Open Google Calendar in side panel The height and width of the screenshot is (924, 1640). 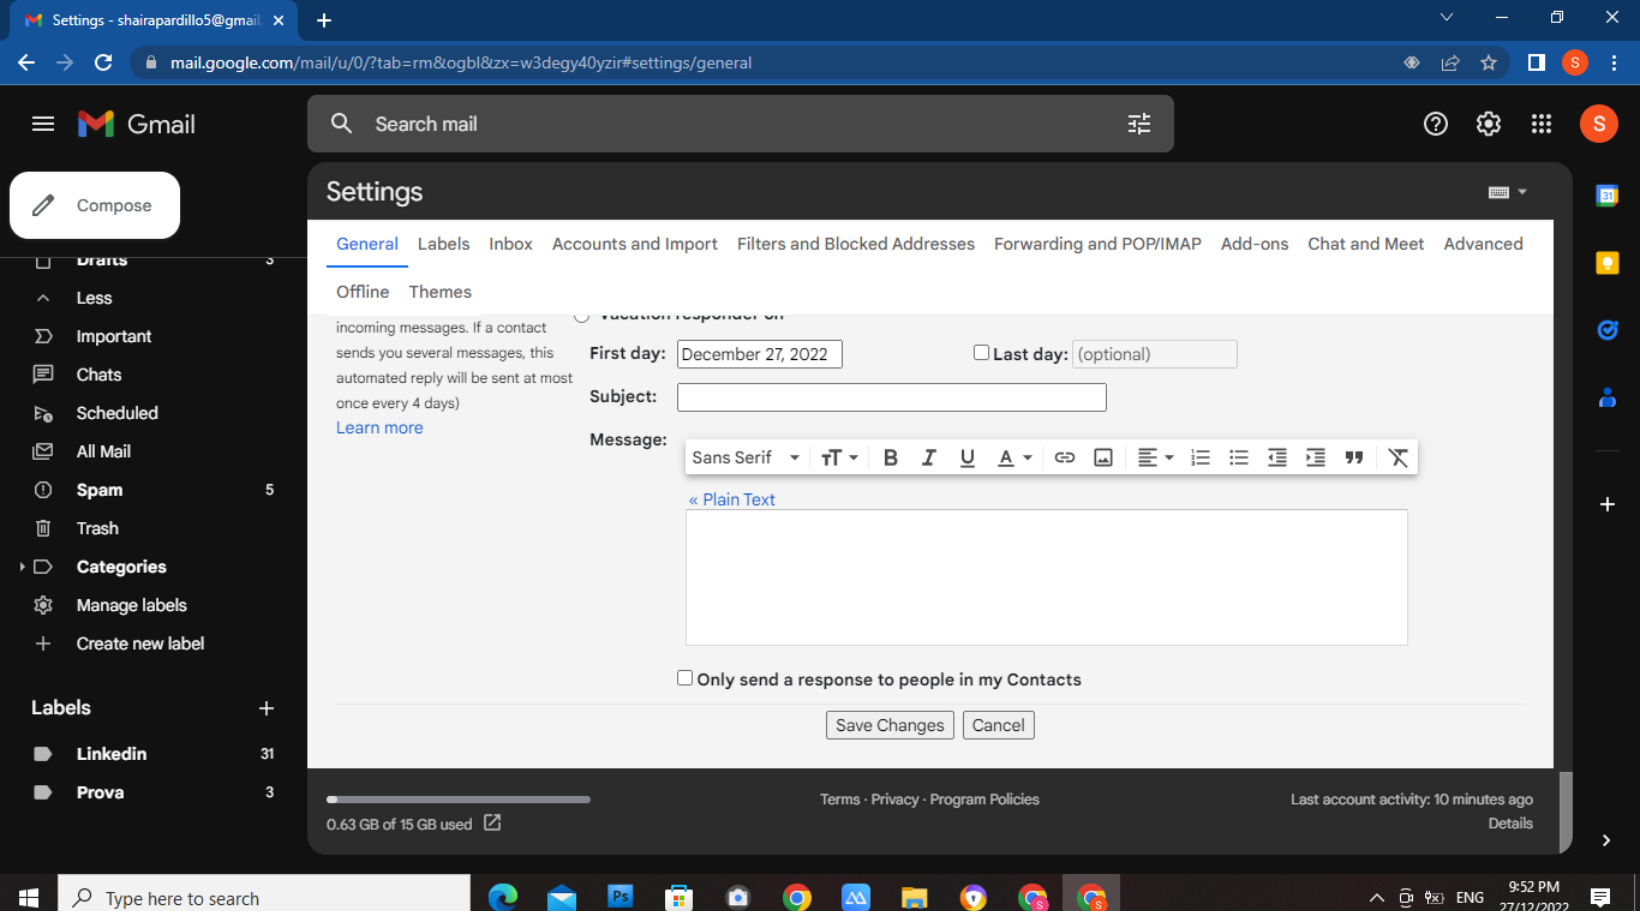tap(1607, 196)
